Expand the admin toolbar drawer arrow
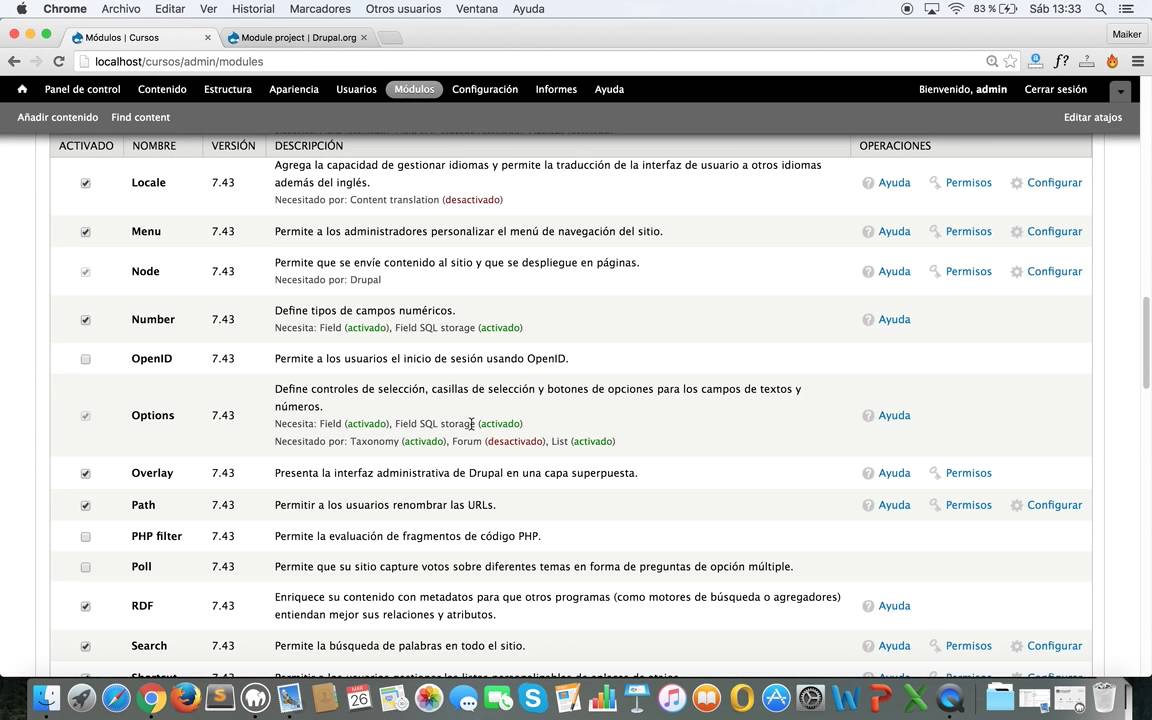The height and width of the screenshot is (720, 1152). click(1120, 90)
